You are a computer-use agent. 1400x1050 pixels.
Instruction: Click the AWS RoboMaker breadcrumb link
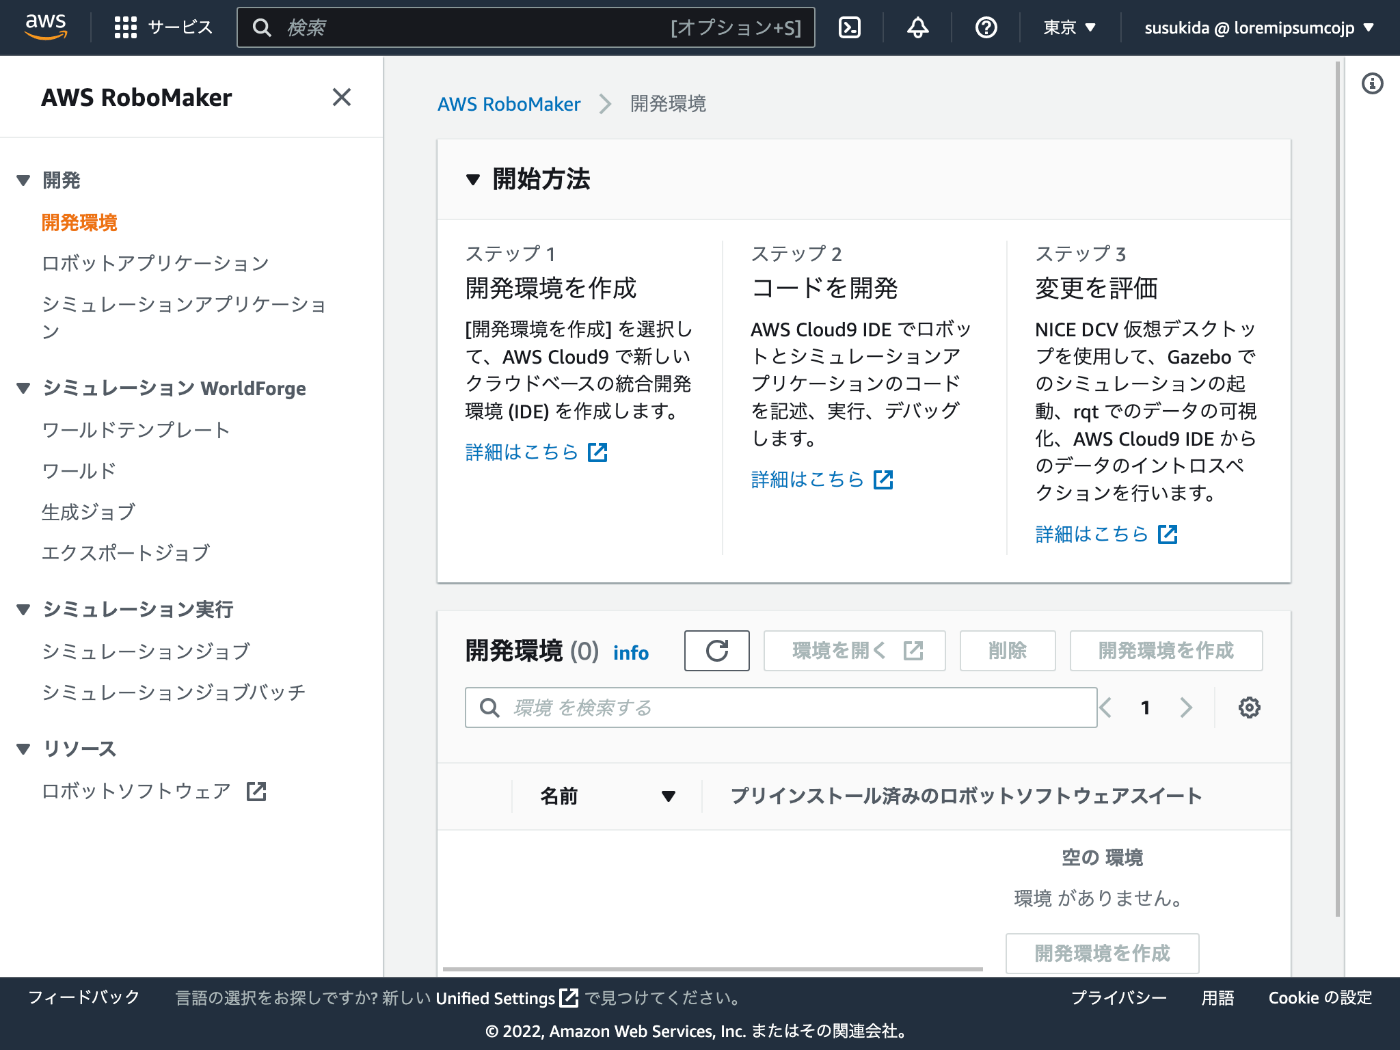pyautogui.click(x=509, y=104)
